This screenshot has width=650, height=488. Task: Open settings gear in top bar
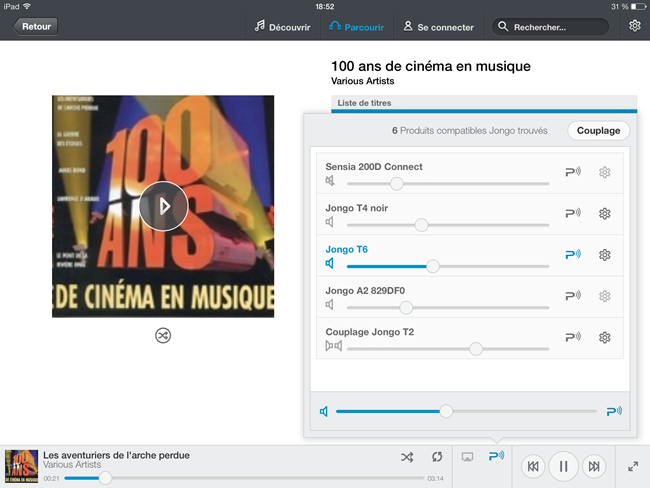(635, 26)
